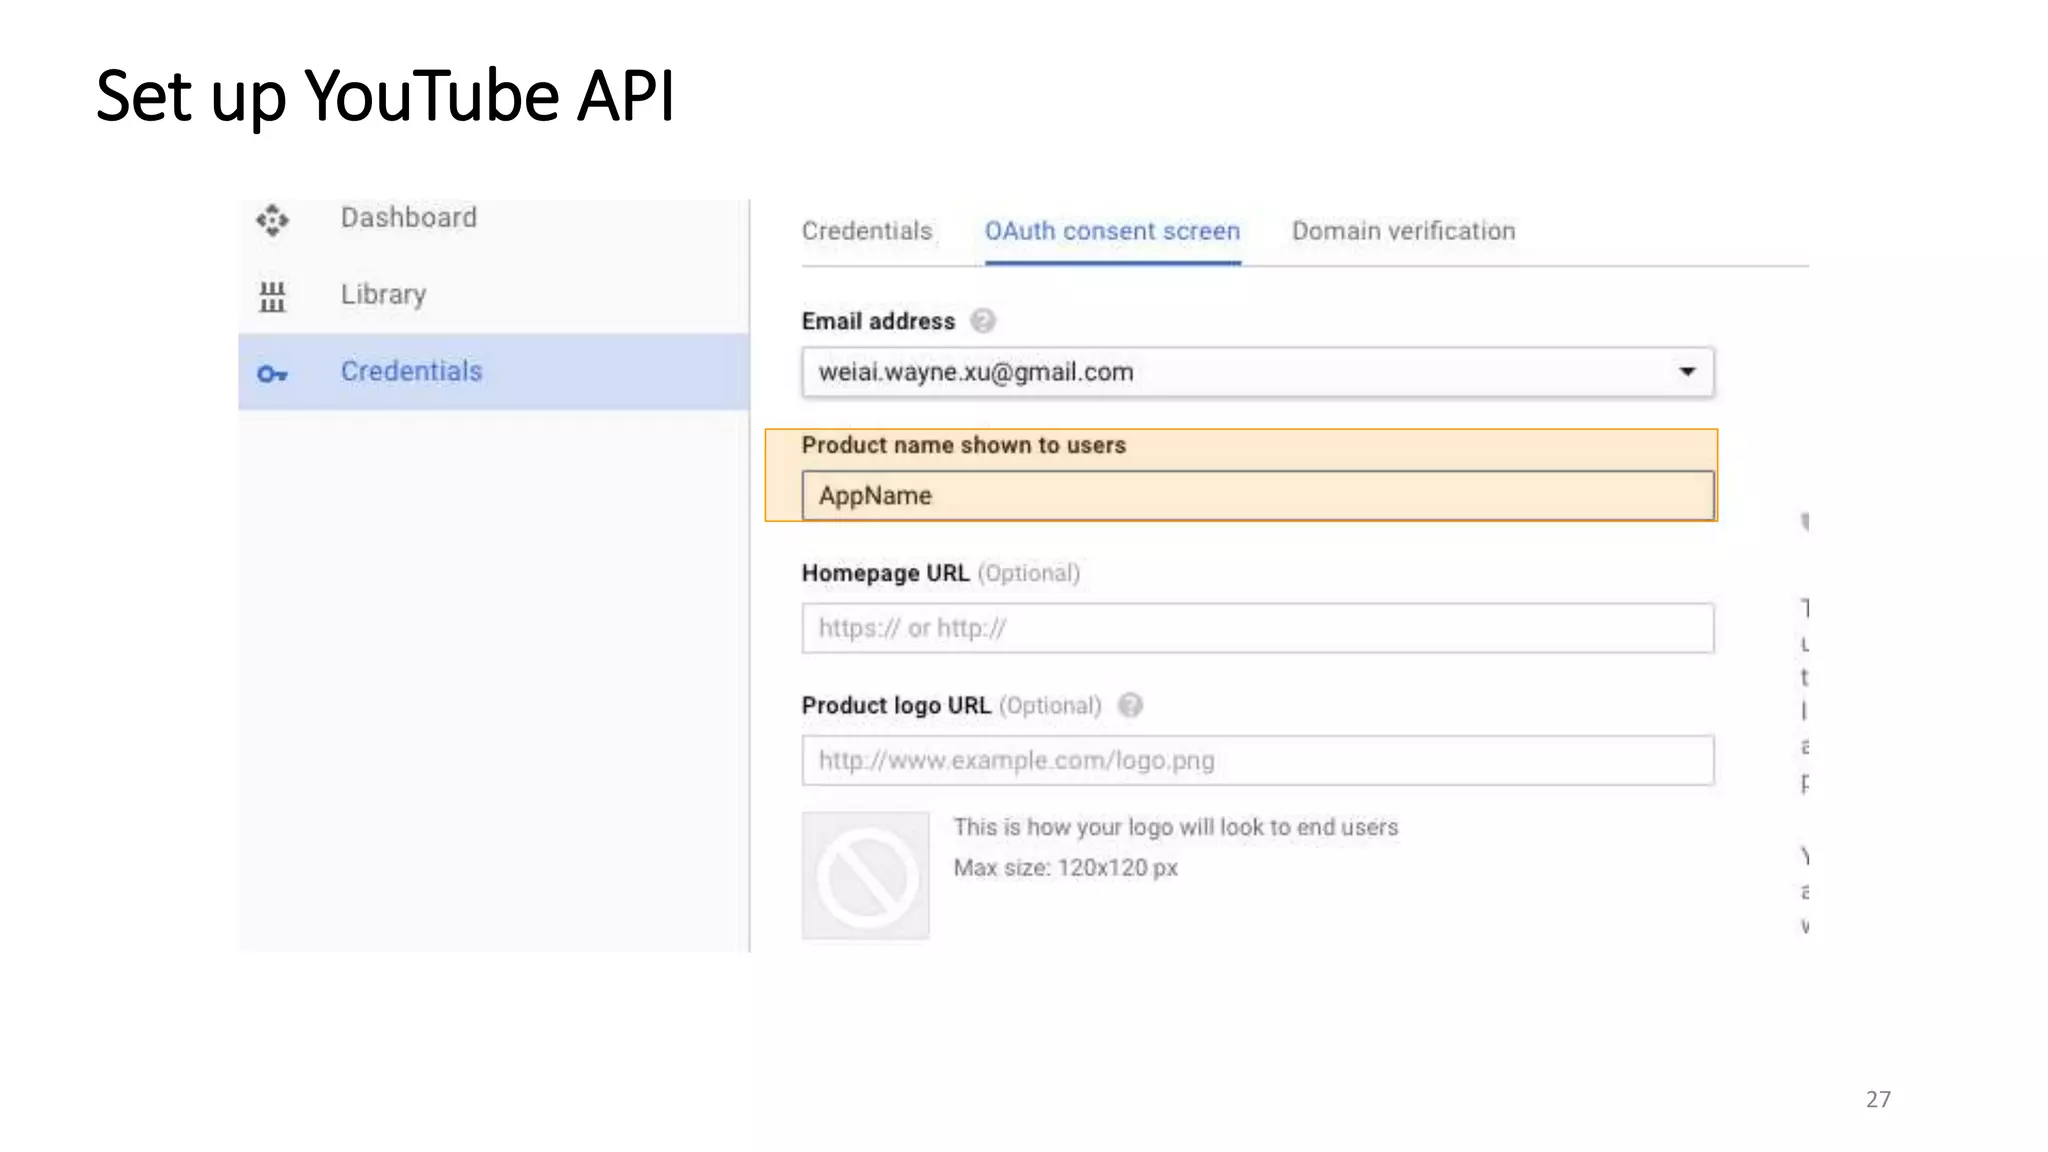Click the logo preview placeholder thumbnail
This screenshot has width=2048, height=1152.
tap(865, 876)
